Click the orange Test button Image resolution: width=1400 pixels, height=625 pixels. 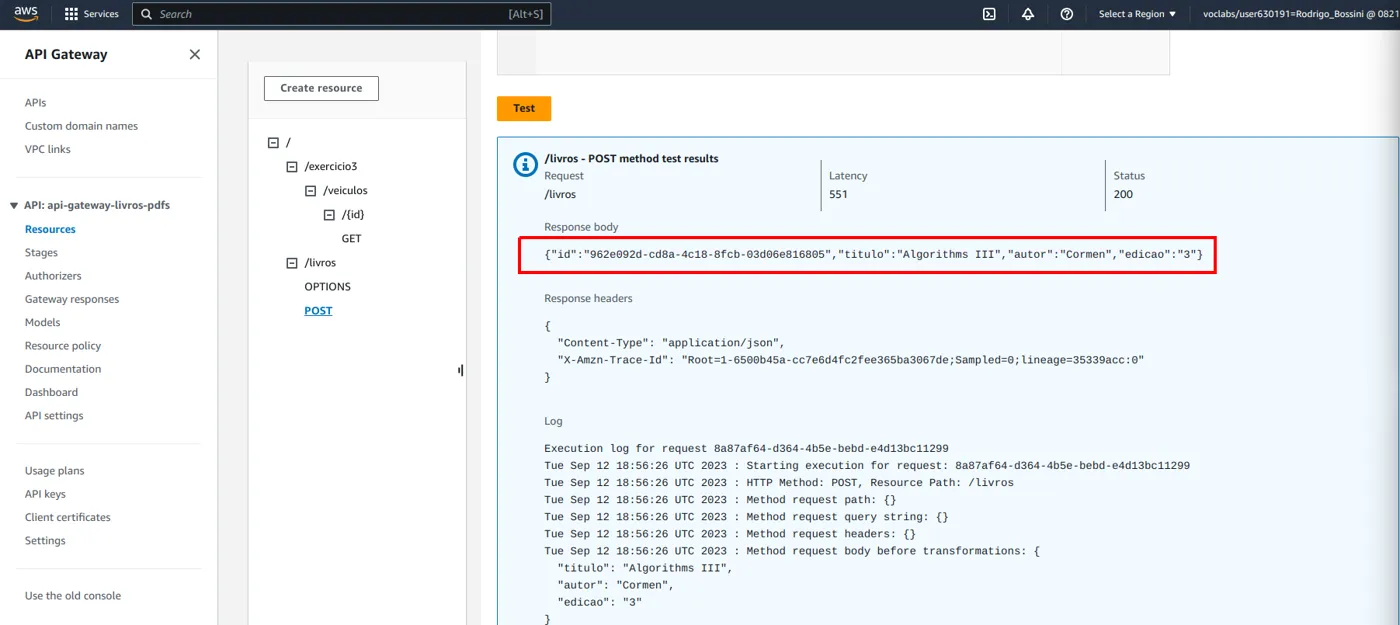pos(524,108)
